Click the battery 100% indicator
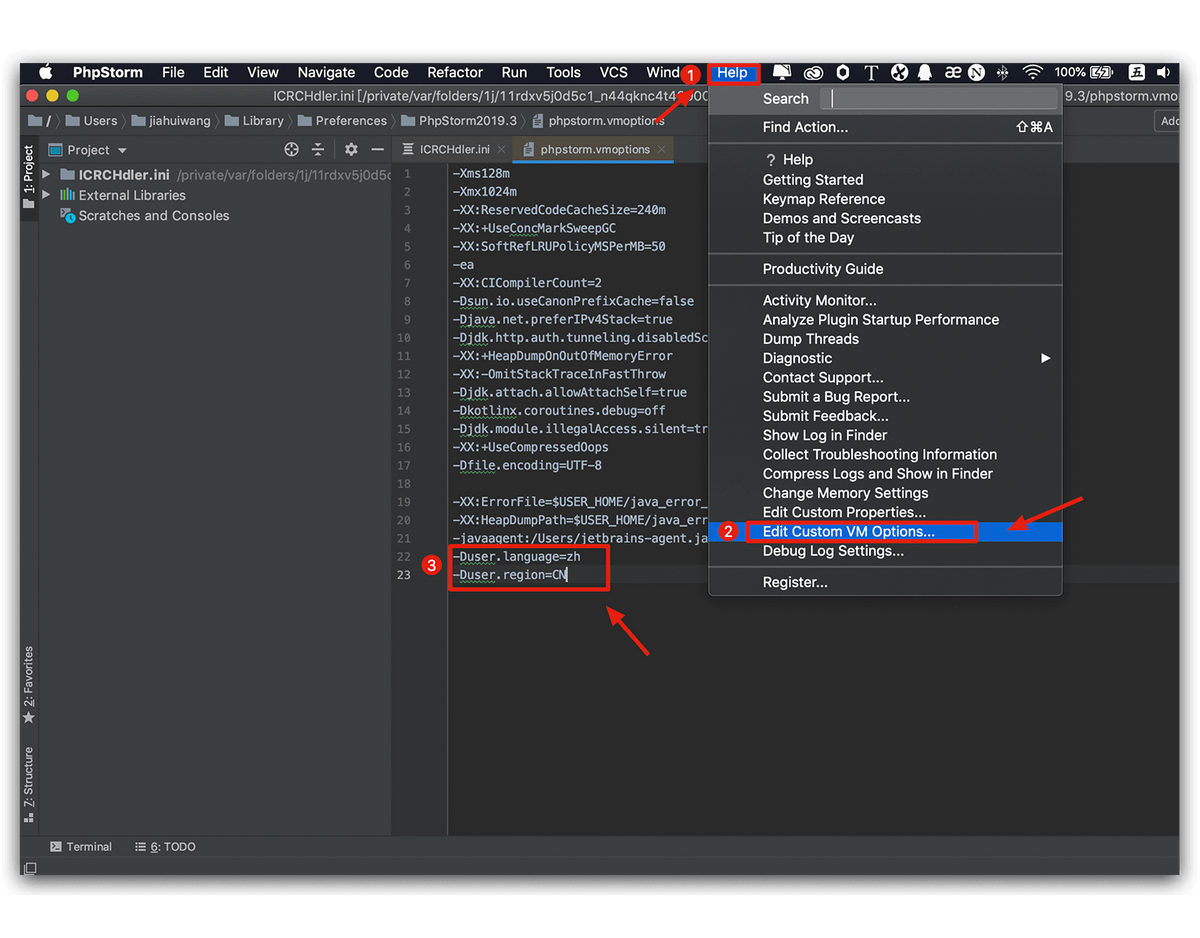Screen dimensions: 1200x938 1084,72
